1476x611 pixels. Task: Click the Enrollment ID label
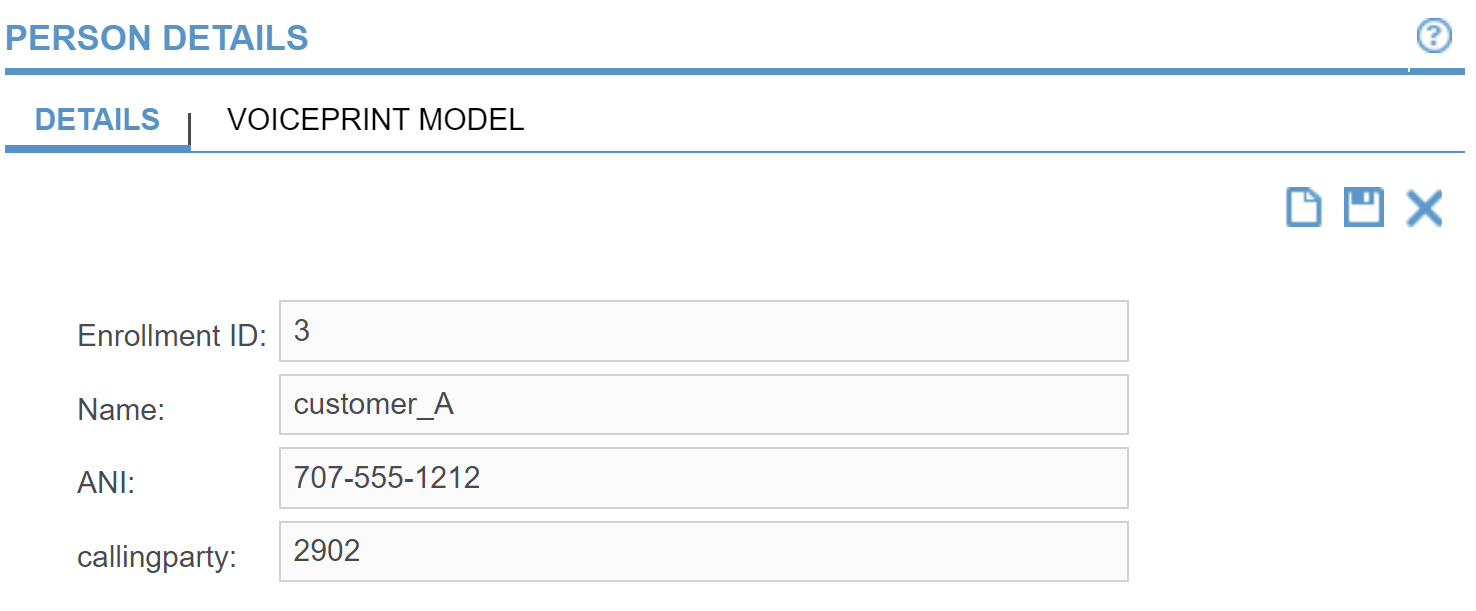(x=172, y=336)
